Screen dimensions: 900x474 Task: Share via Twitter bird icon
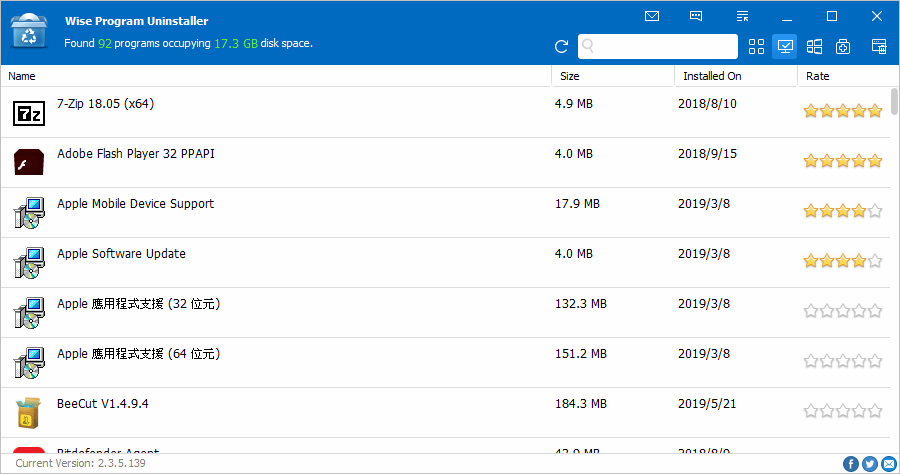[869, 464]
